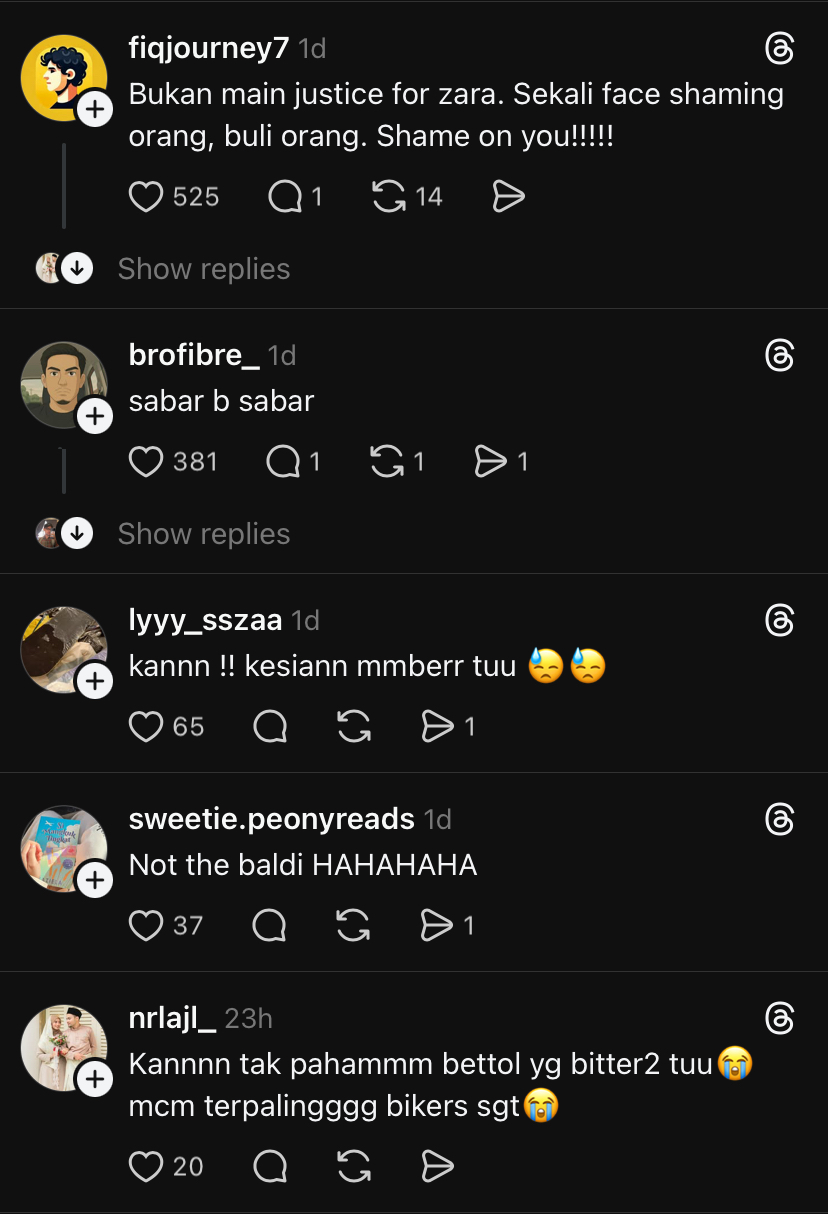The image size is (828, 1214).
Task: Repost fiqjourney7's comment
Action: 389,197
